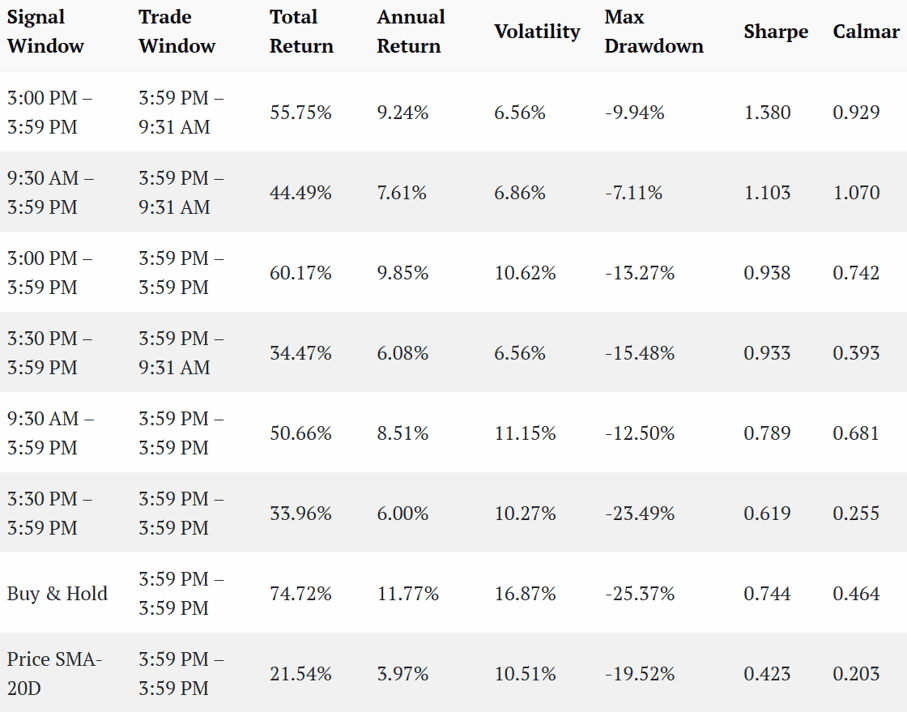Select the -25.37% max drawdown cell
The width and height of the screenshot is (907, 712).
click(x=640, y=593)
